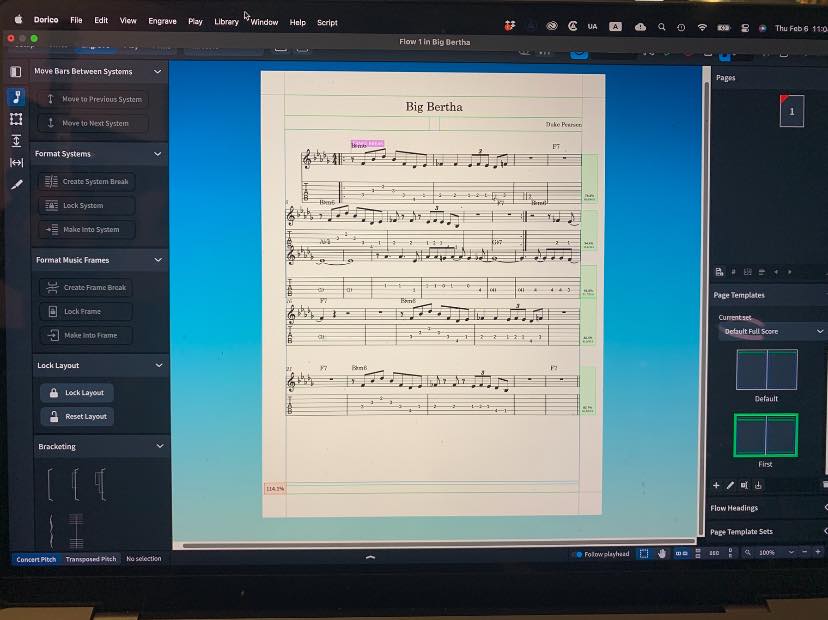Select the pen-shaped tool in the toolbox

[x=17, y=185]
